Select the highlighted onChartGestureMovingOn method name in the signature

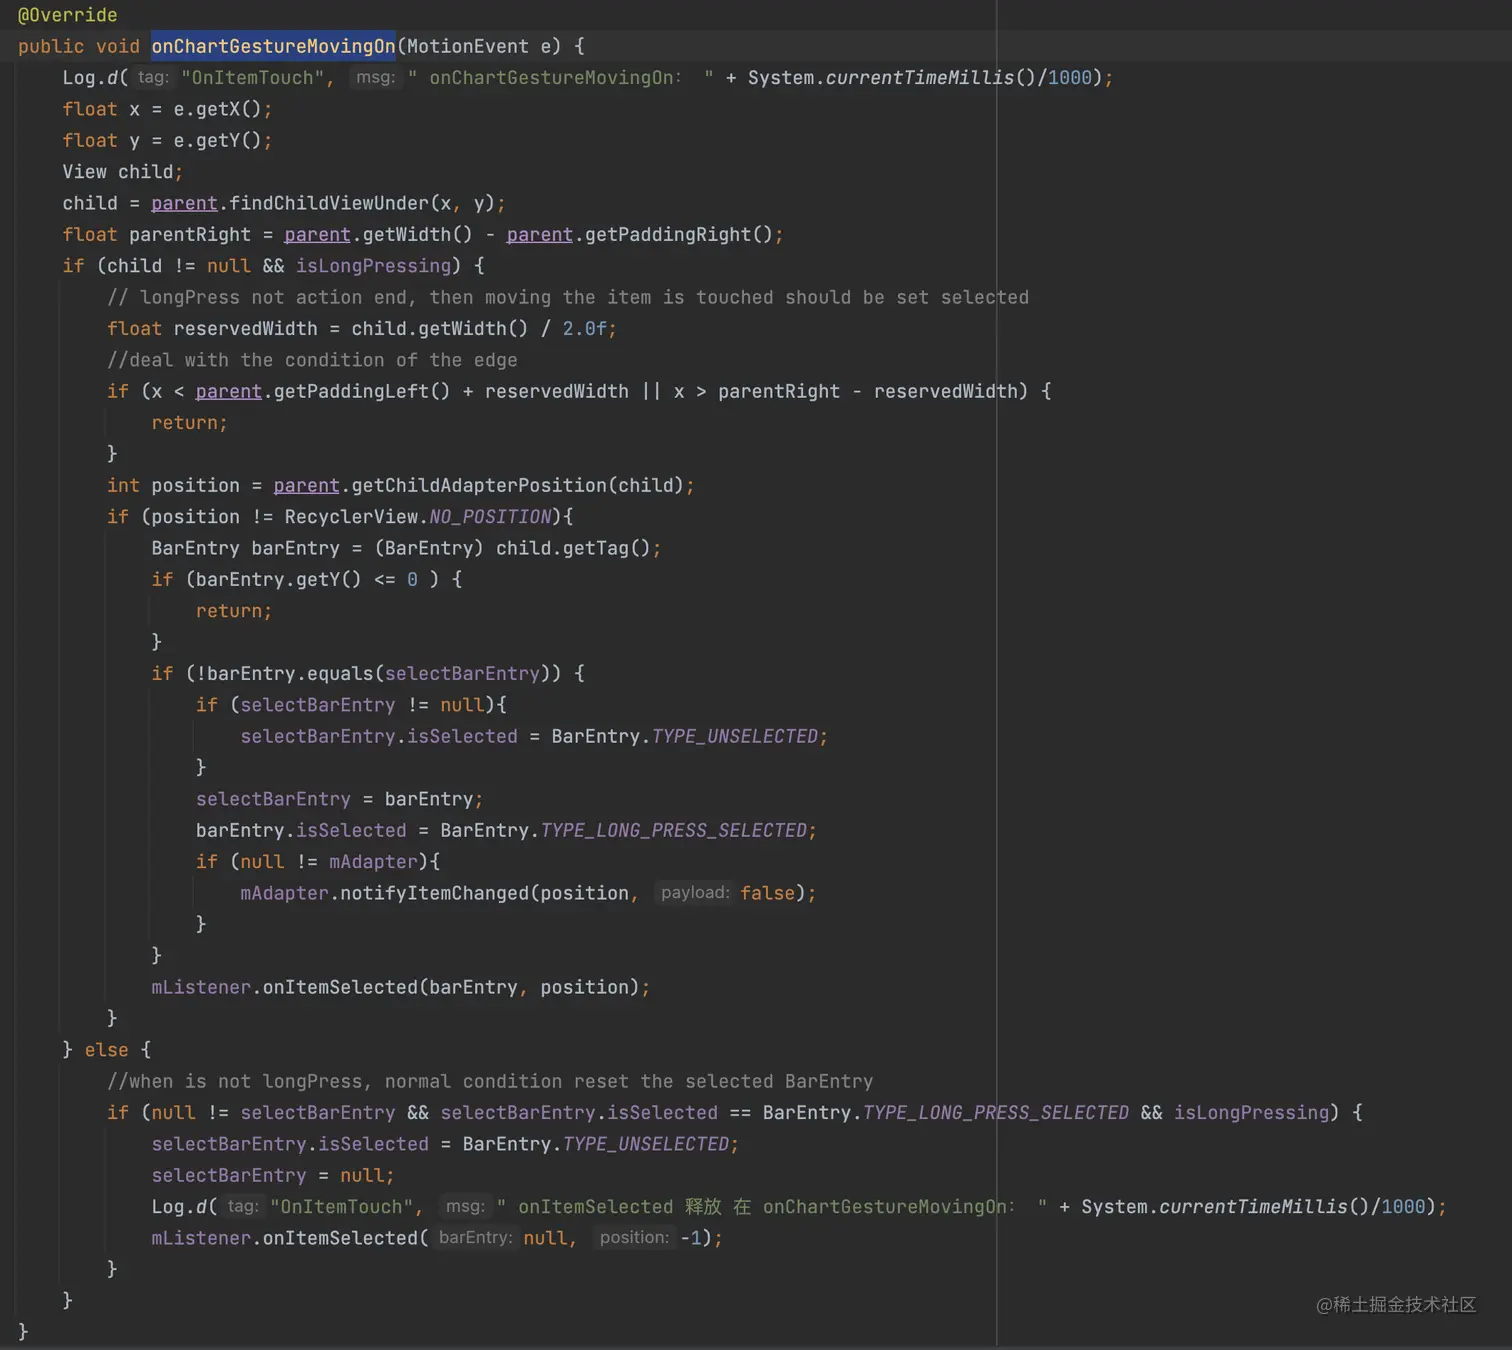273,46
